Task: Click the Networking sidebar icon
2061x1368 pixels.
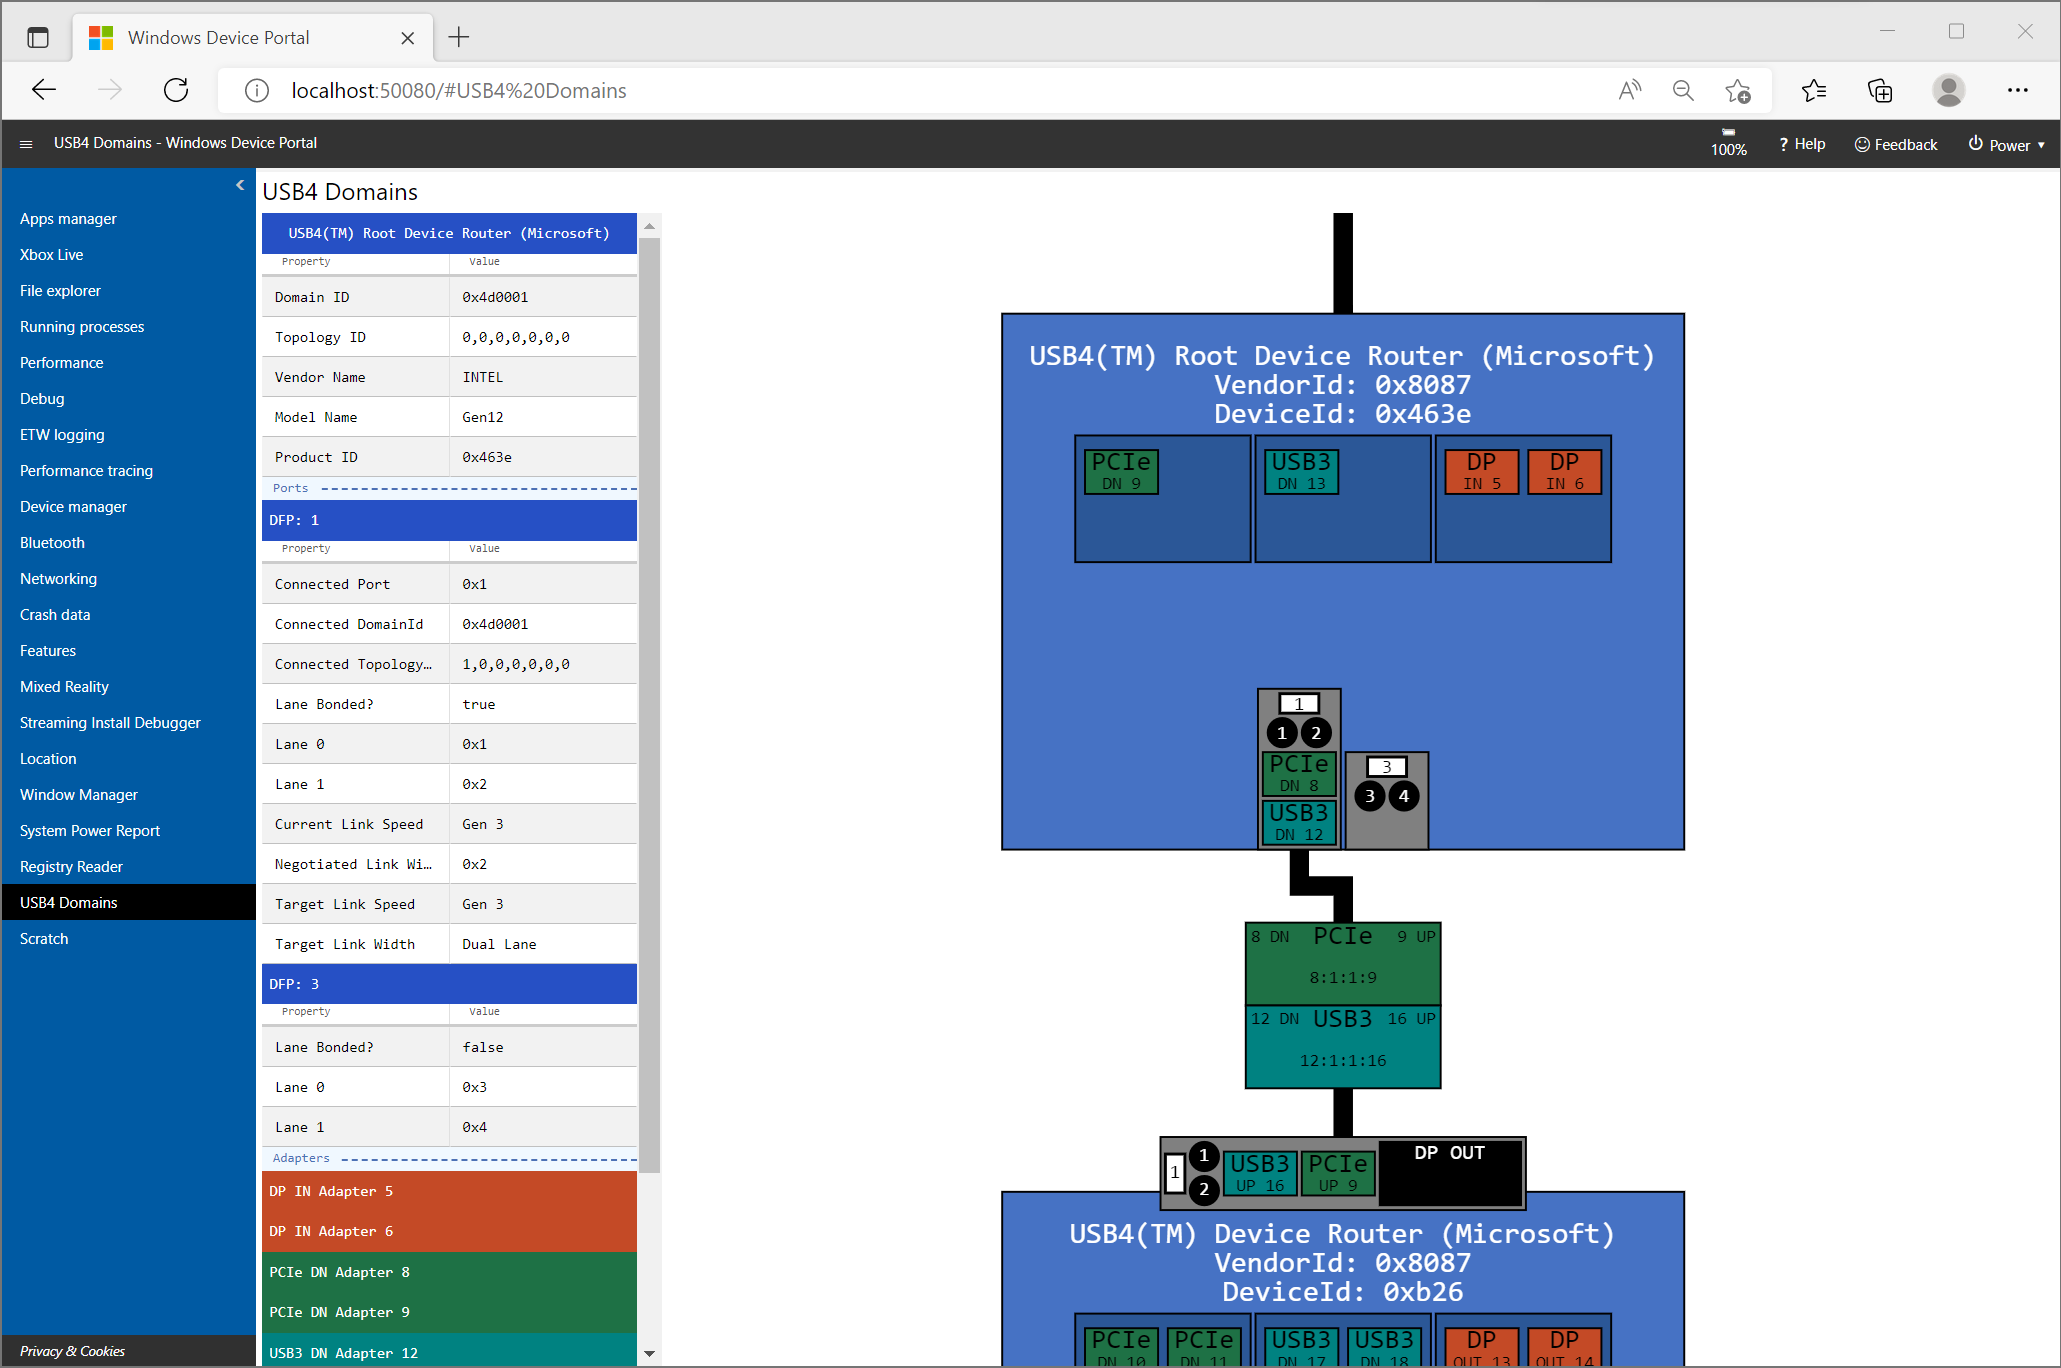Action: (58, 577)
